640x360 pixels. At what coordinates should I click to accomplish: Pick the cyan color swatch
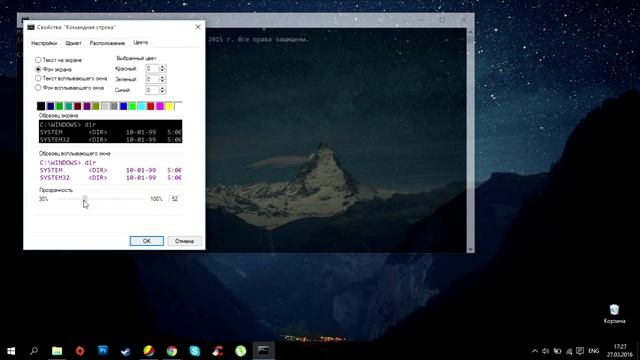142,106
